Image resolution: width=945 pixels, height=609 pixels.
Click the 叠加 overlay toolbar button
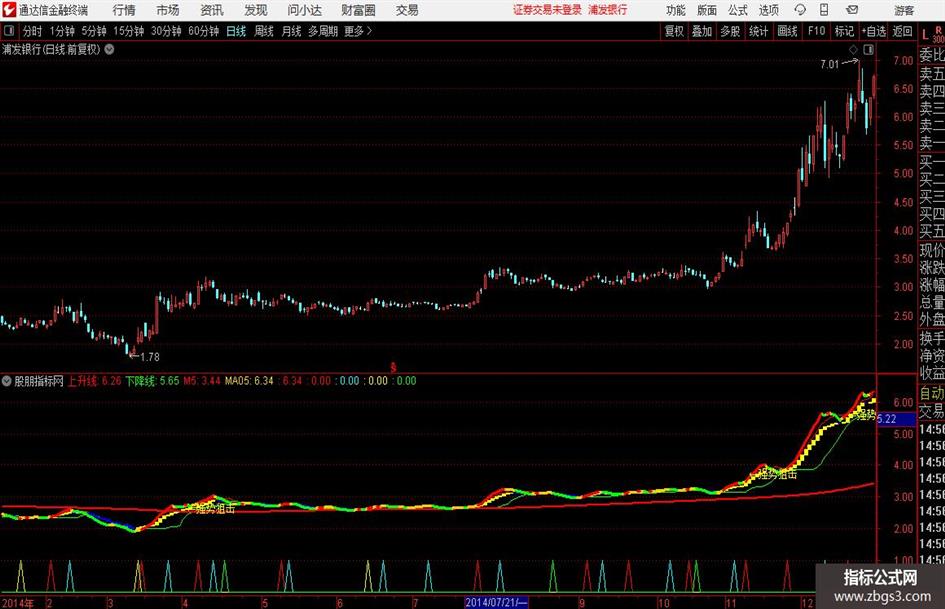pyautogui.click(x=702, y=31)
